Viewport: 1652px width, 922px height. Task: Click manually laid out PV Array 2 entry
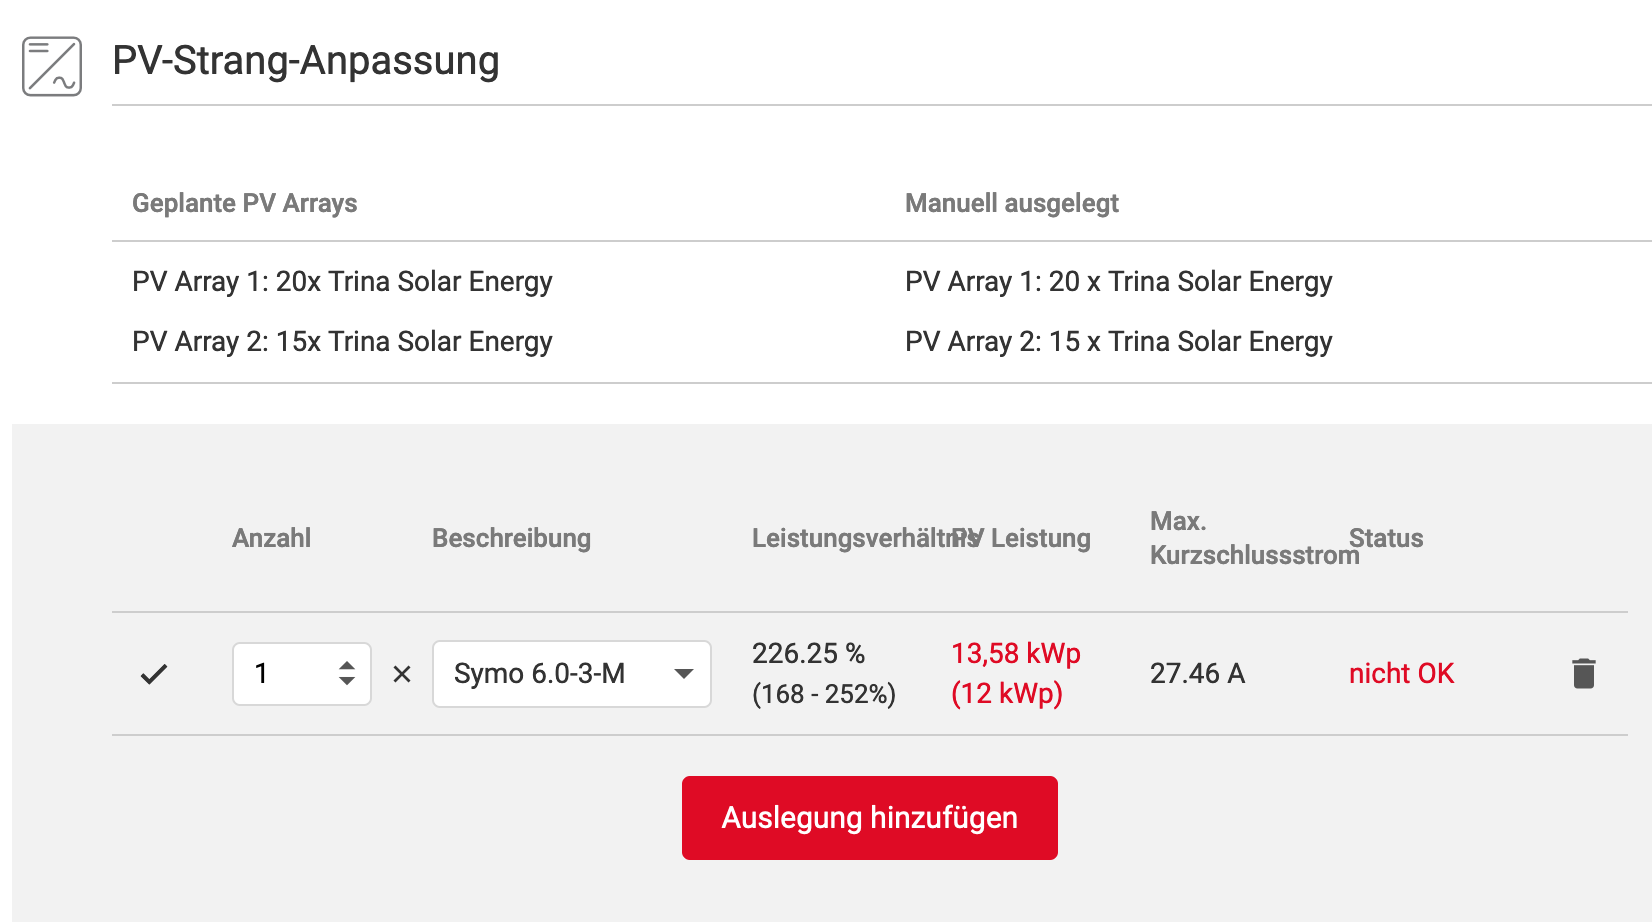(1118, 342)
